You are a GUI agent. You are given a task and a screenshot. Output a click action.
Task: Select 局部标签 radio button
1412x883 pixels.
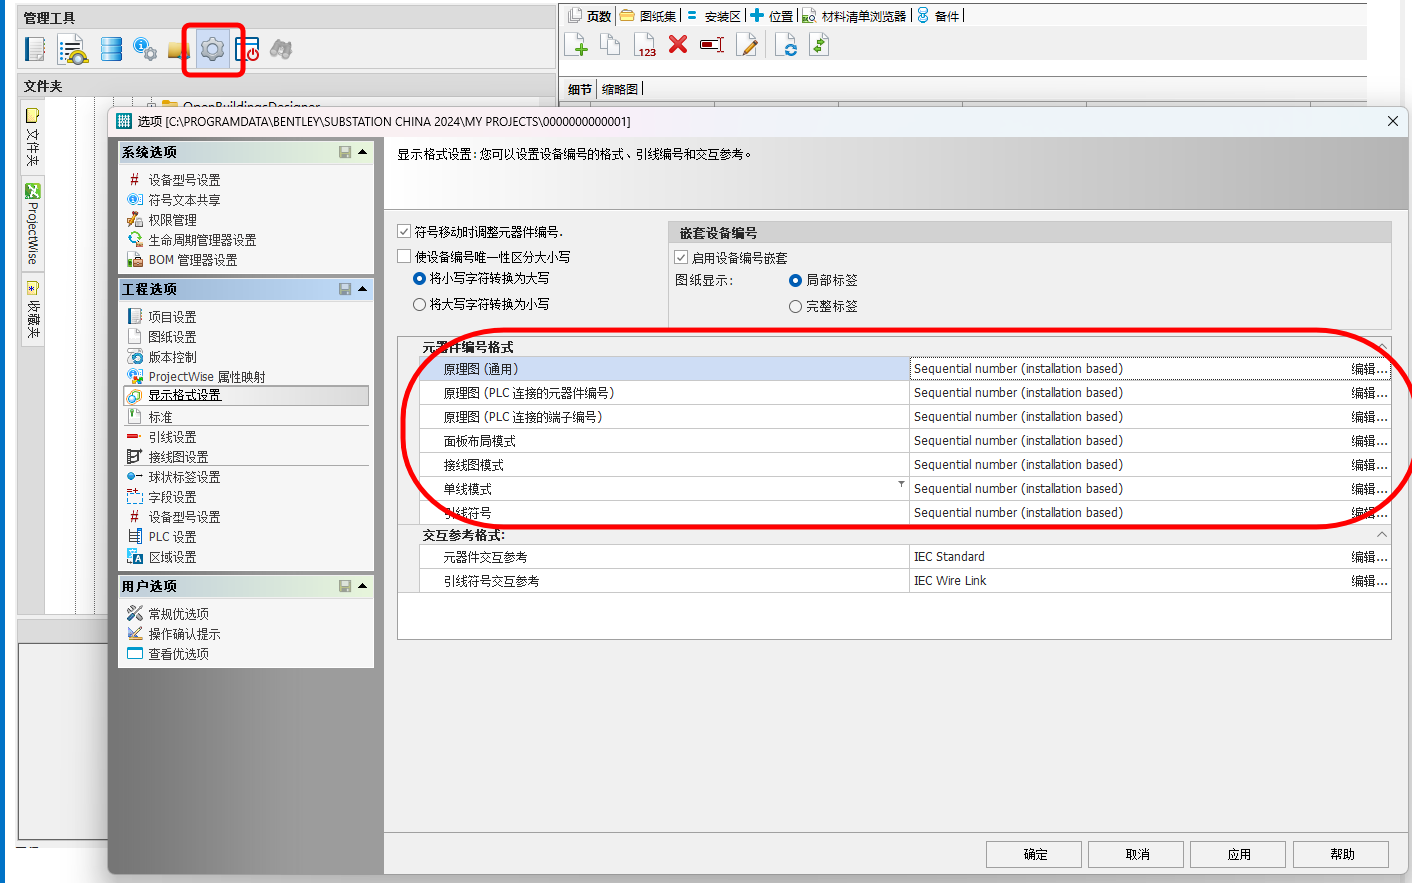[x=796, y=281]
